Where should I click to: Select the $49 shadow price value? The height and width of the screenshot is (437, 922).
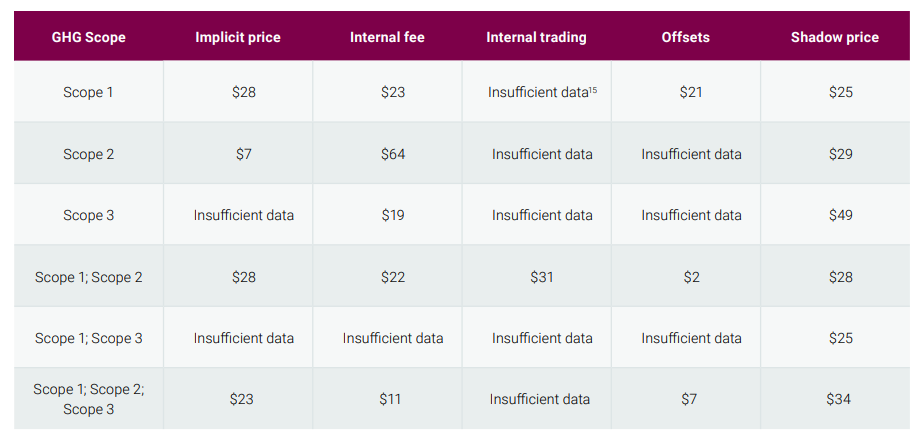(841, 215)
